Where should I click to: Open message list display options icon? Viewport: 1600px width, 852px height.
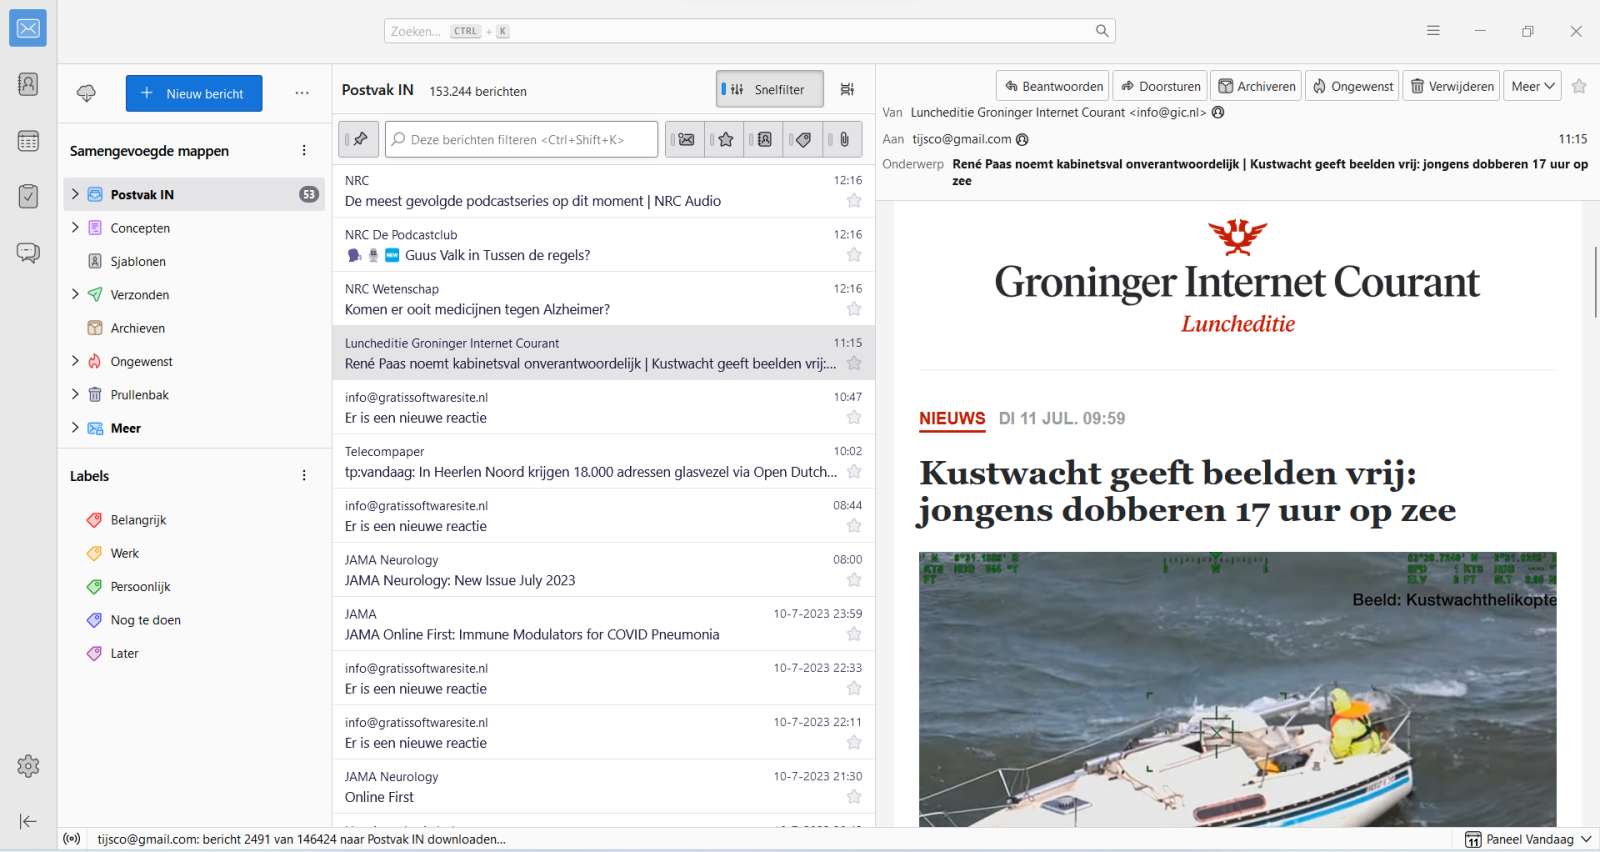847,90
